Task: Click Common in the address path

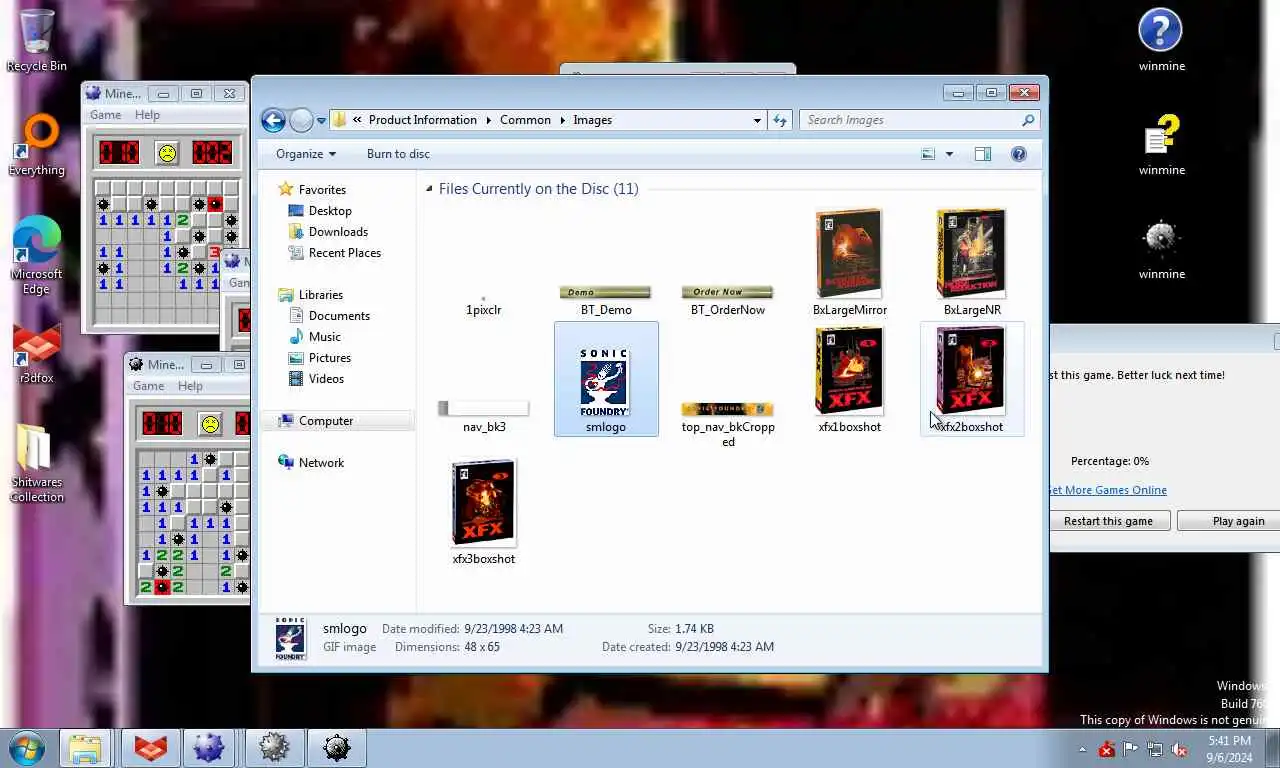Action: coord(525,120)
